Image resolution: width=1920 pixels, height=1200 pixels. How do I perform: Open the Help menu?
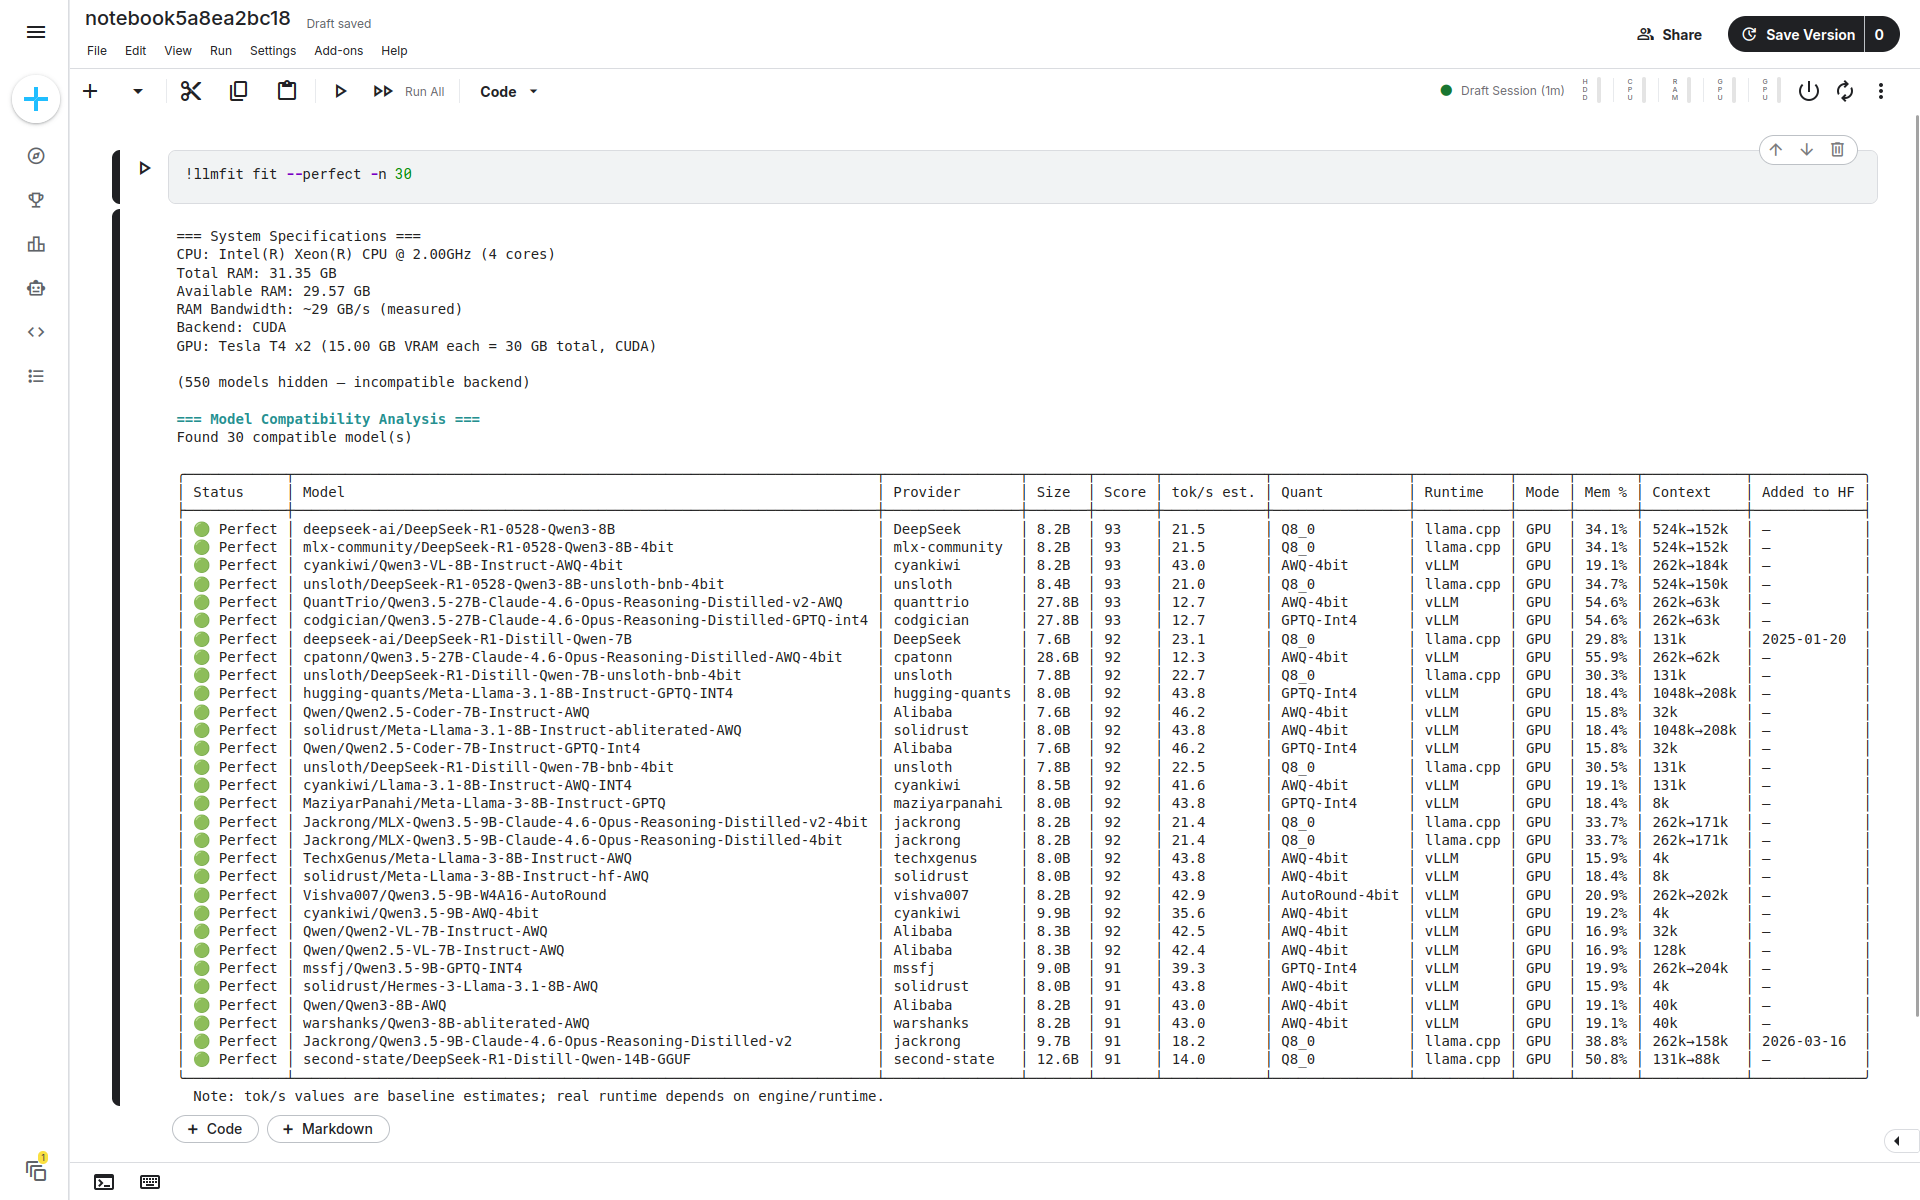[x=394, y=51]
